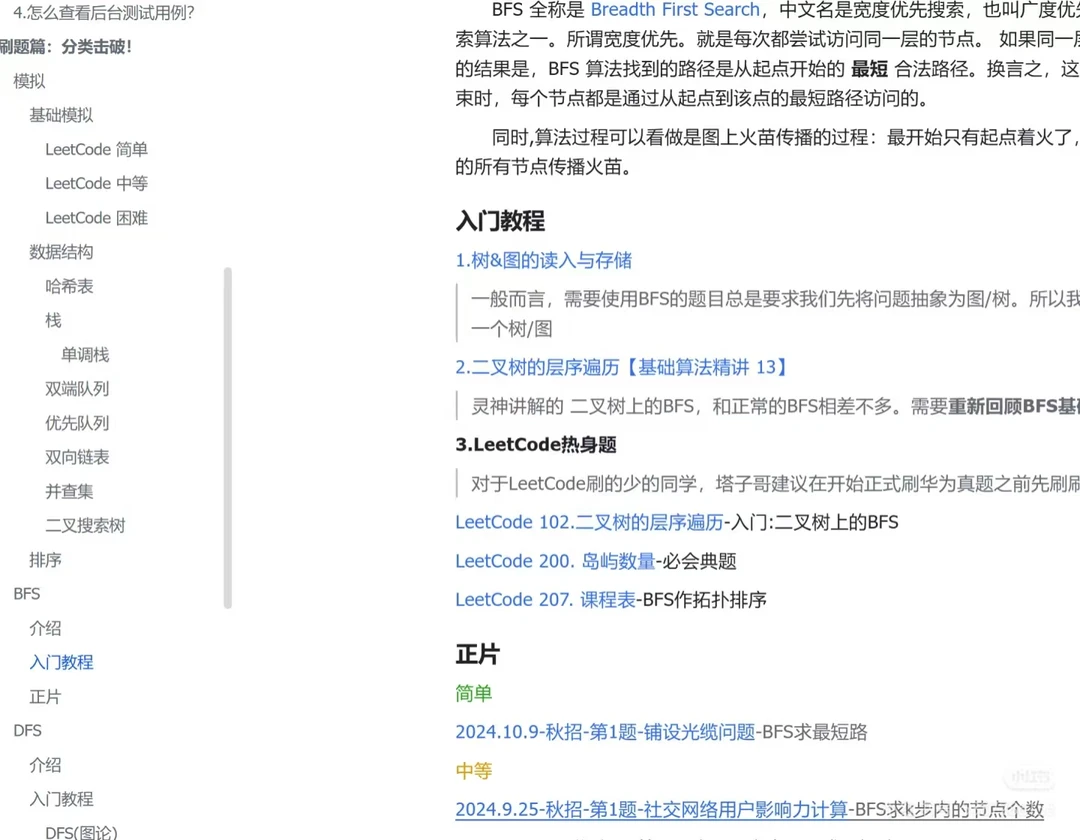Select 刷题篇: 分类击破! section heading
Viewport: 1080px width, 840px height.
(65, 47)
